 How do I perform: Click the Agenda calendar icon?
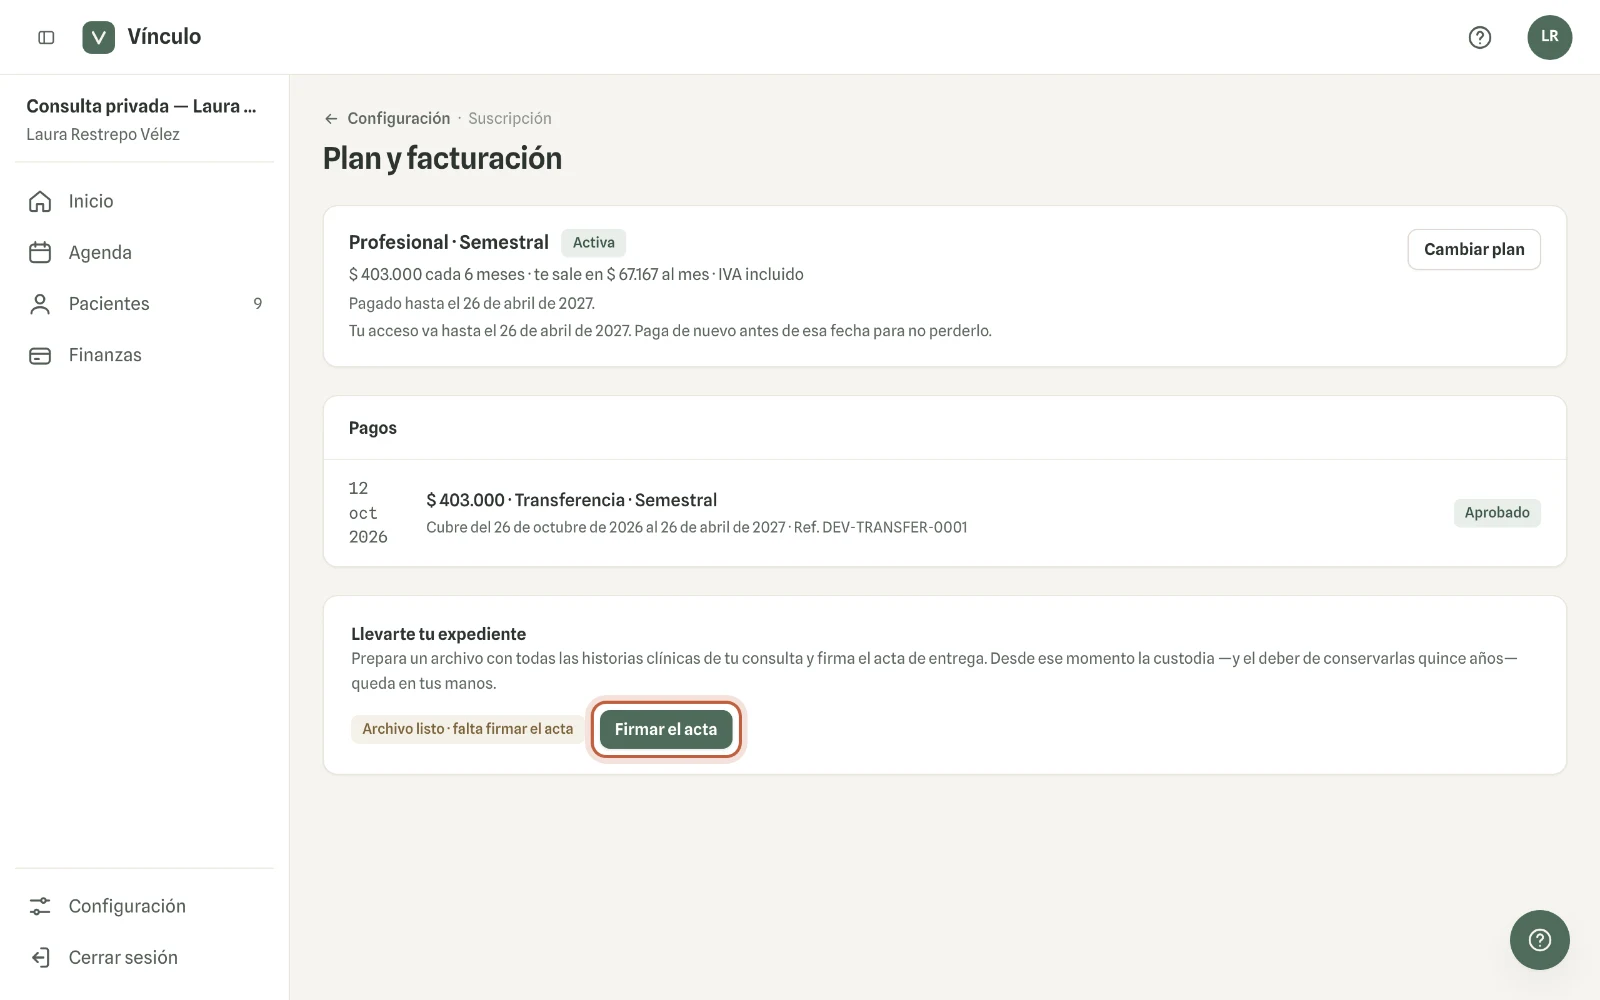click(40, 252)
